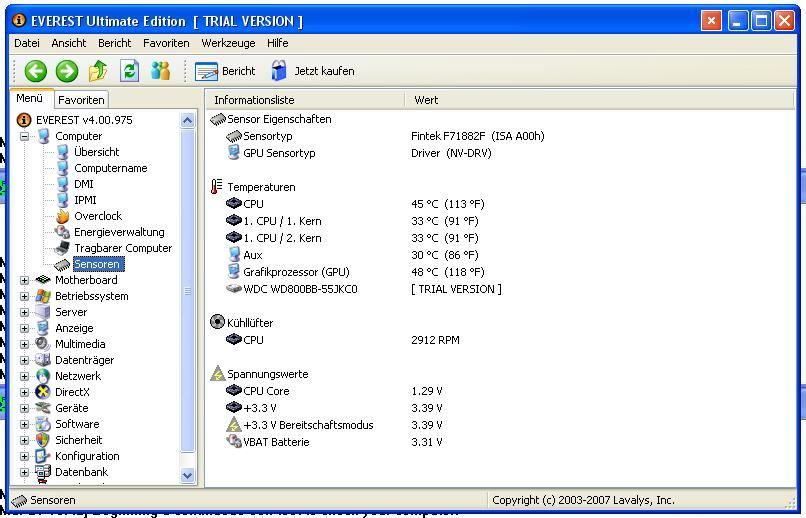Click the Wert column header
806x518 pixels.
click(x=599, y=100)
